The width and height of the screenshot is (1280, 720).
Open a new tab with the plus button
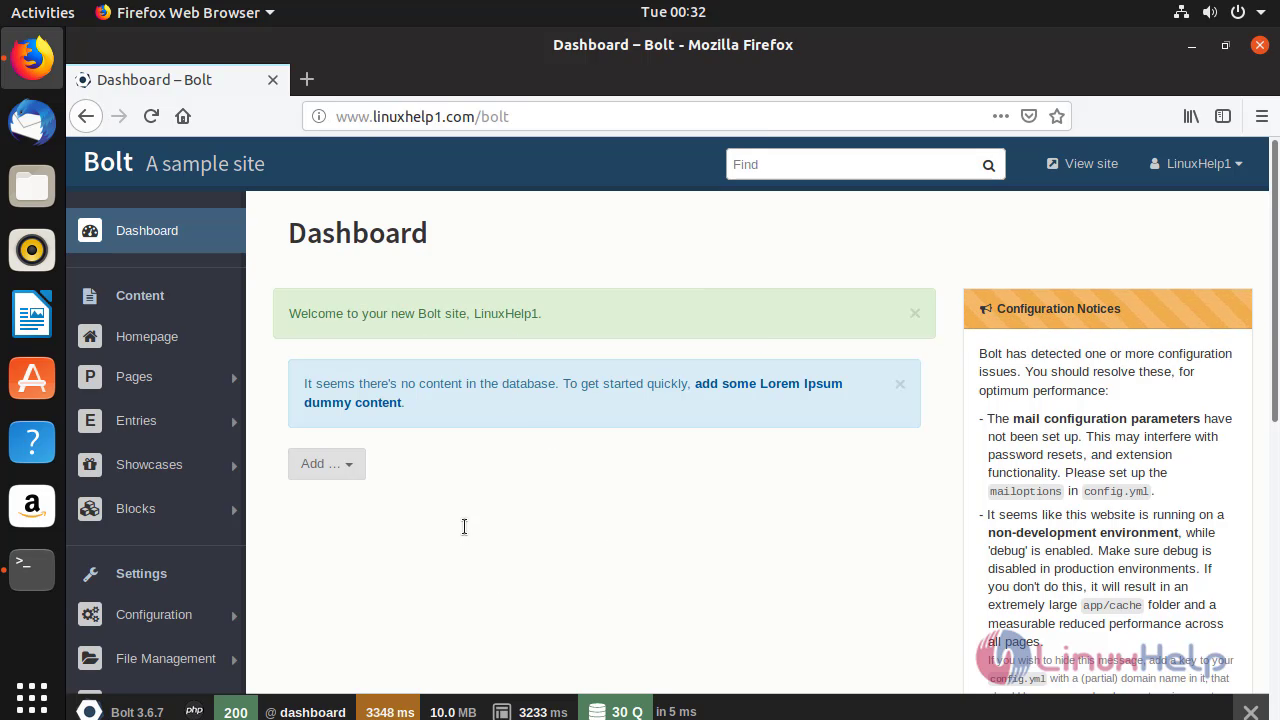point(307,79)
